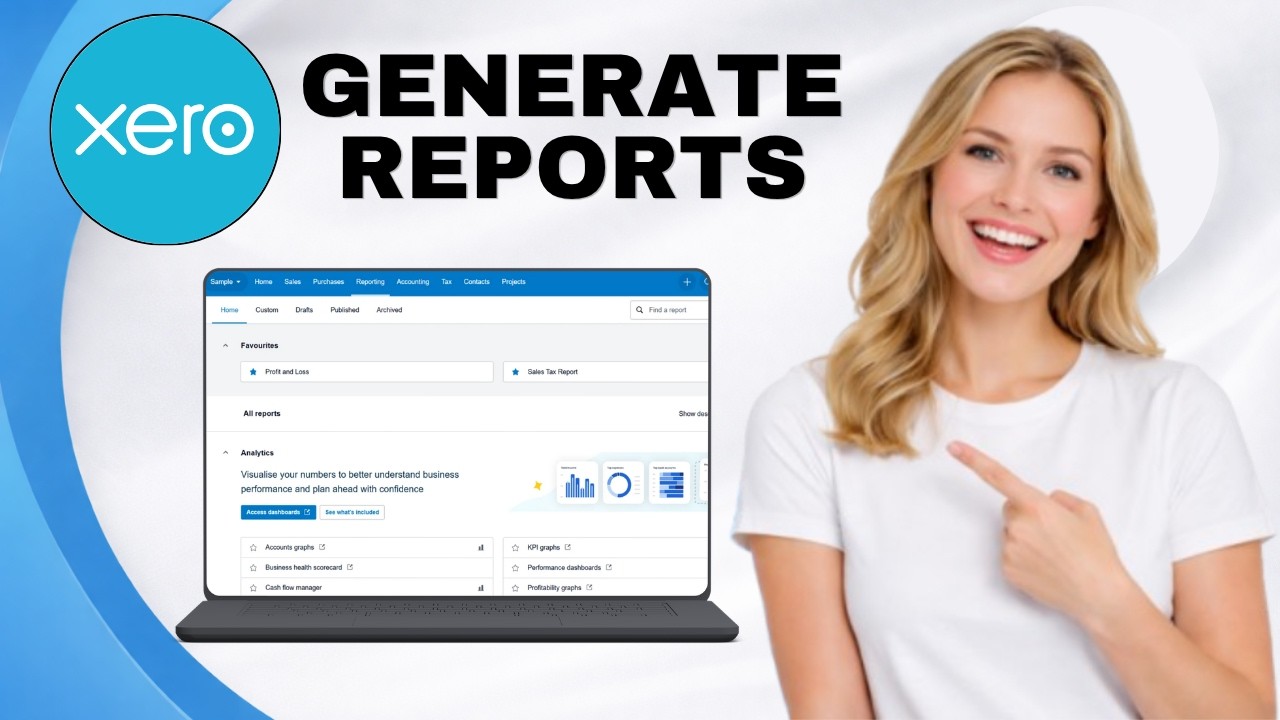Viewport: 1280px width, 720px height.
Task: Click the bar chart icon on Accounts graphs row
Action: (x=481, y=548)
